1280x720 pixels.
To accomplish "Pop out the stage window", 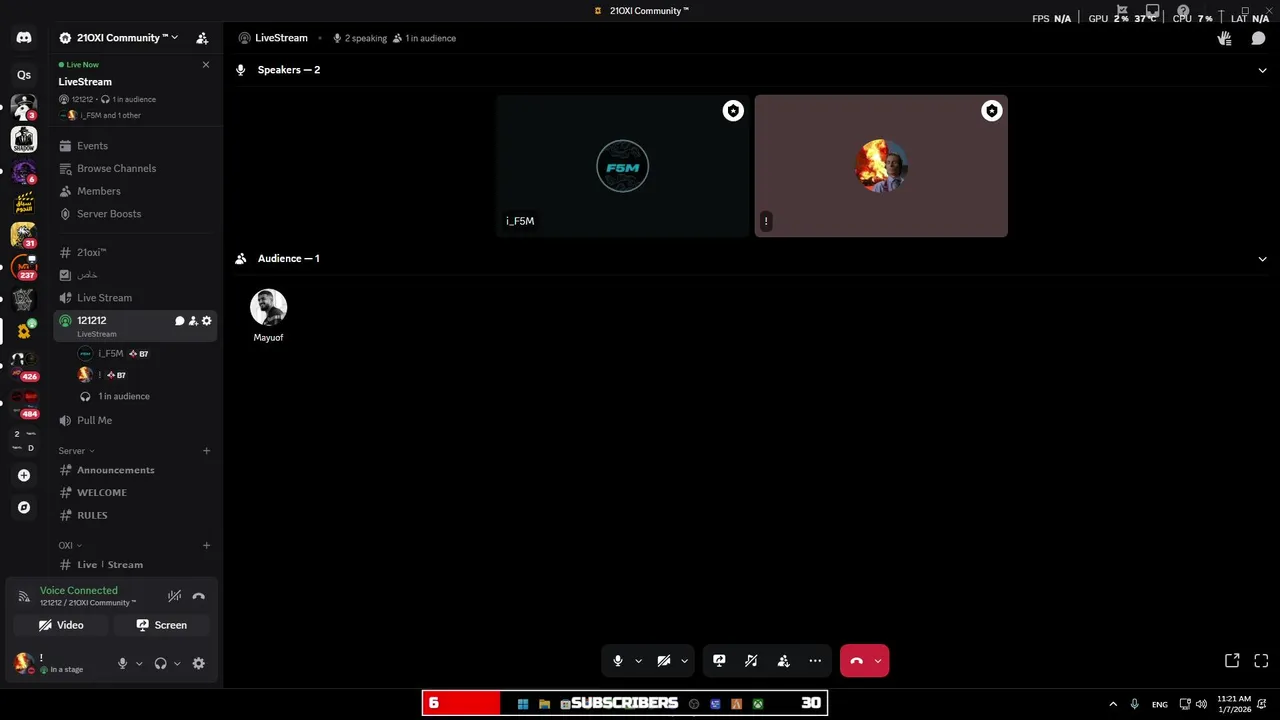I will point(1232,661).
